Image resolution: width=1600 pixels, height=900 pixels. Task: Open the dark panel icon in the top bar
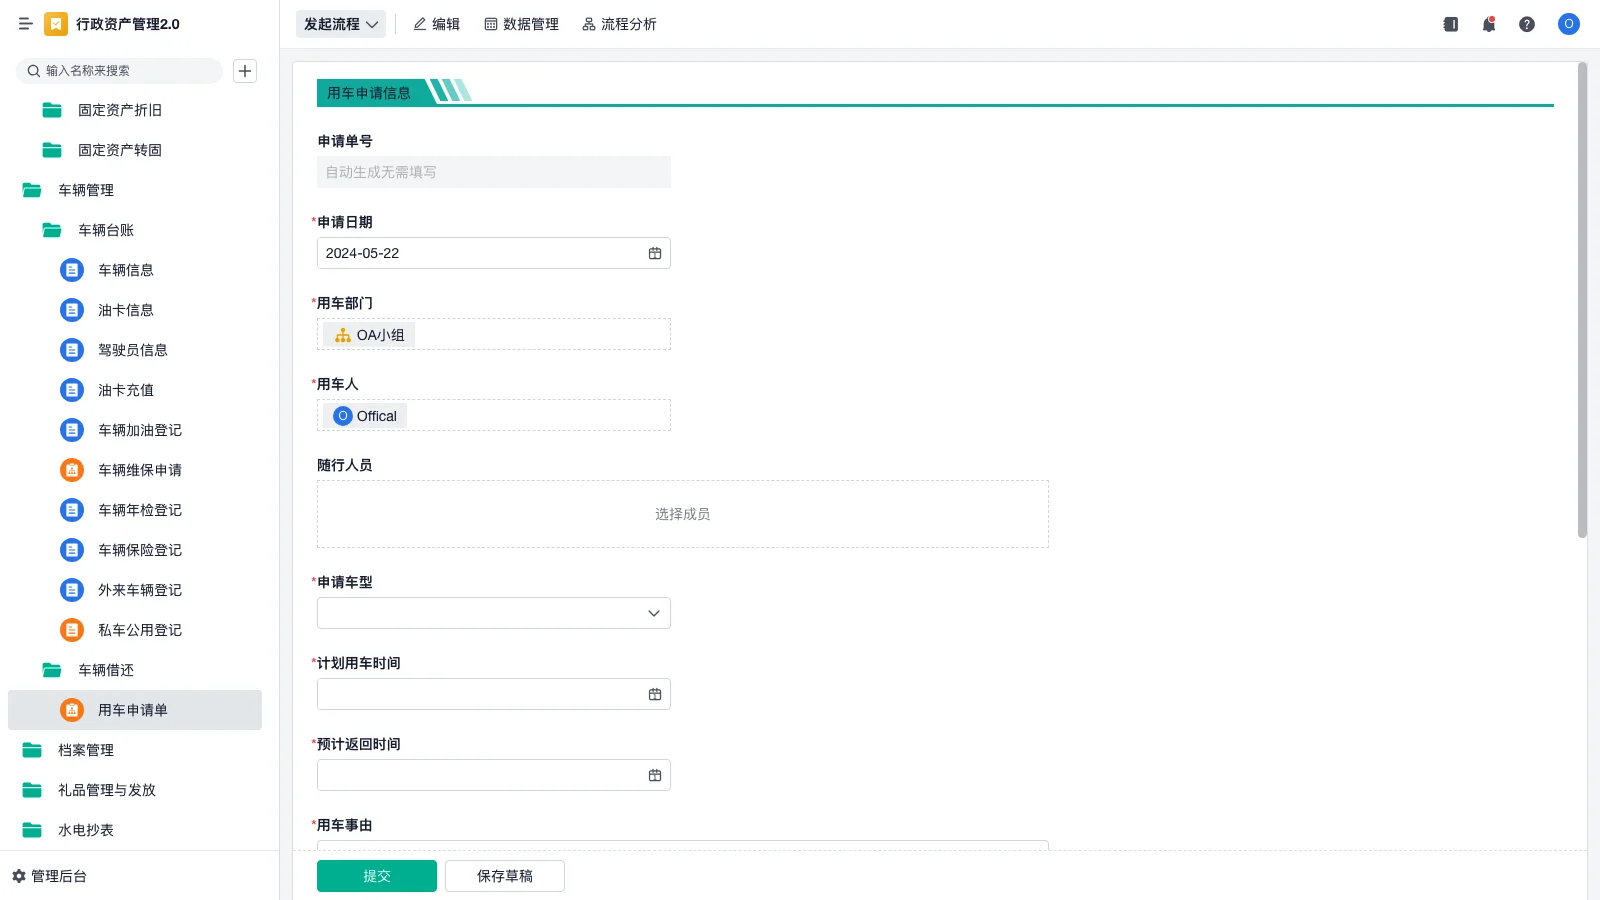(1451, 24)
